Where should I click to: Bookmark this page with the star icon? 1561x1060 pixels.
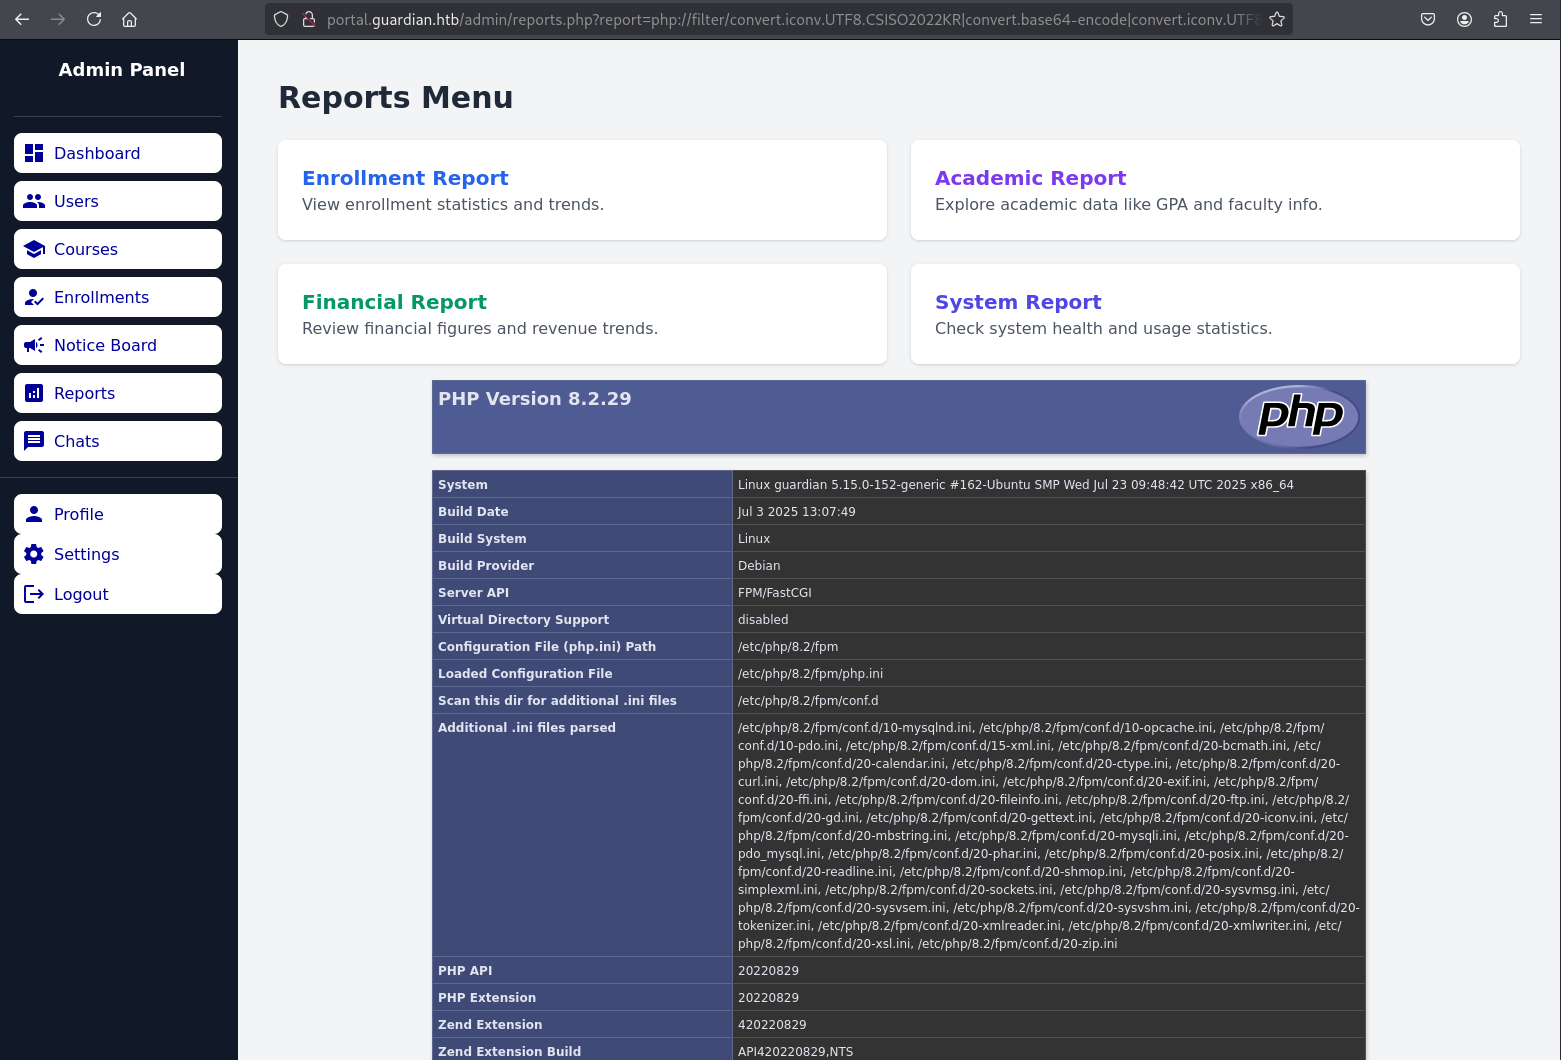point(1277,19)
